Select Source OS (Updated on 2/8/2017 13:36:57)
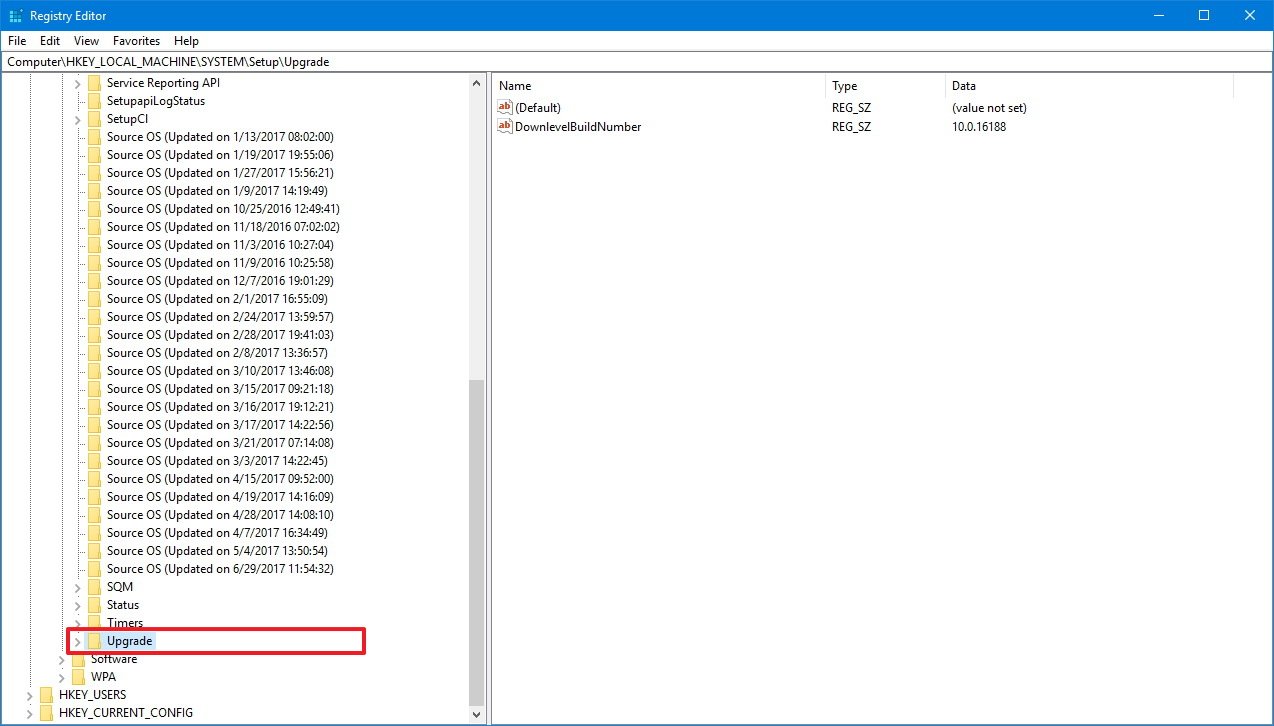The height and width of the screenshot is (726, 1274). pyautogui.click(x=217, y=353)
